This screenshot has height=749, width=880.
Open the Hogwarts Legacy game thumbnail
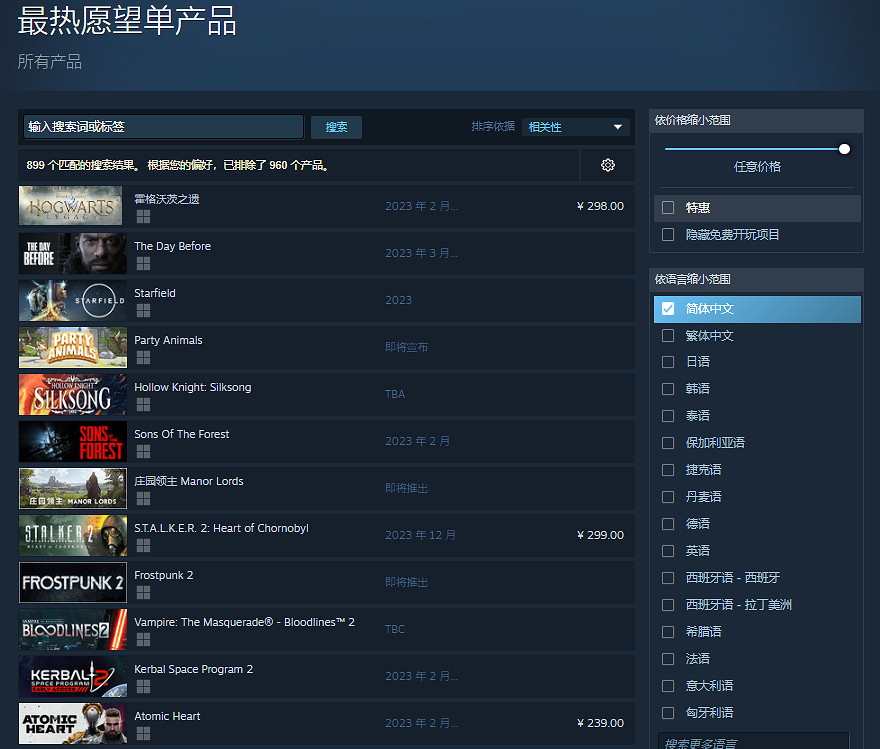72,206
